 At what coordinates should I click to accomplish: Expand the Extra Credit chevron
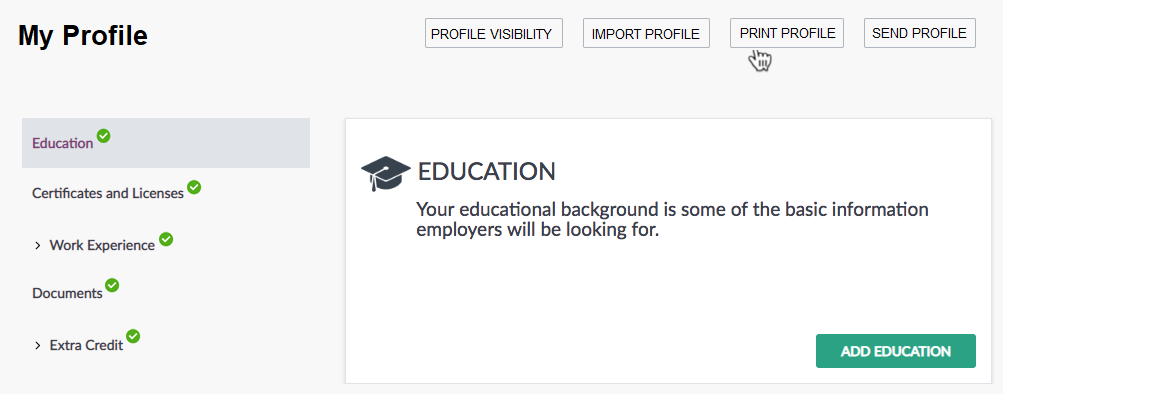pos(37,346)
